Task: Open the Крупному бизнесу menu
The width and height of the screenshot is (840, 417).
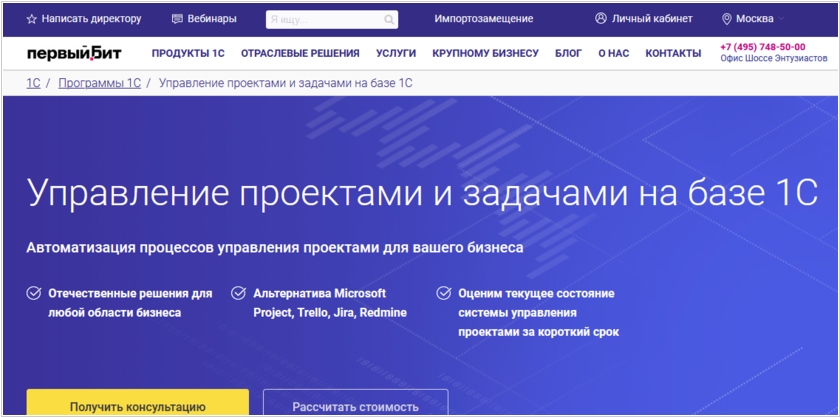Action: click(x=485, y=53)
